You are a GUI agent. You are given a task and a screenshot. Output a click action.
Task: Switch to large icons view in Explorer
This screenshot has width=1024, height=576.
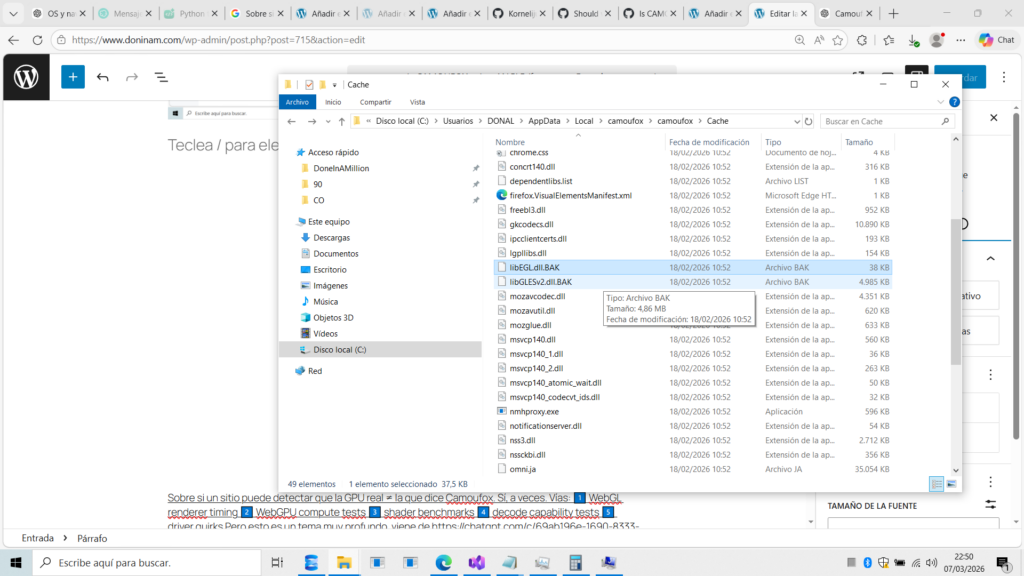tap(951, 484)
